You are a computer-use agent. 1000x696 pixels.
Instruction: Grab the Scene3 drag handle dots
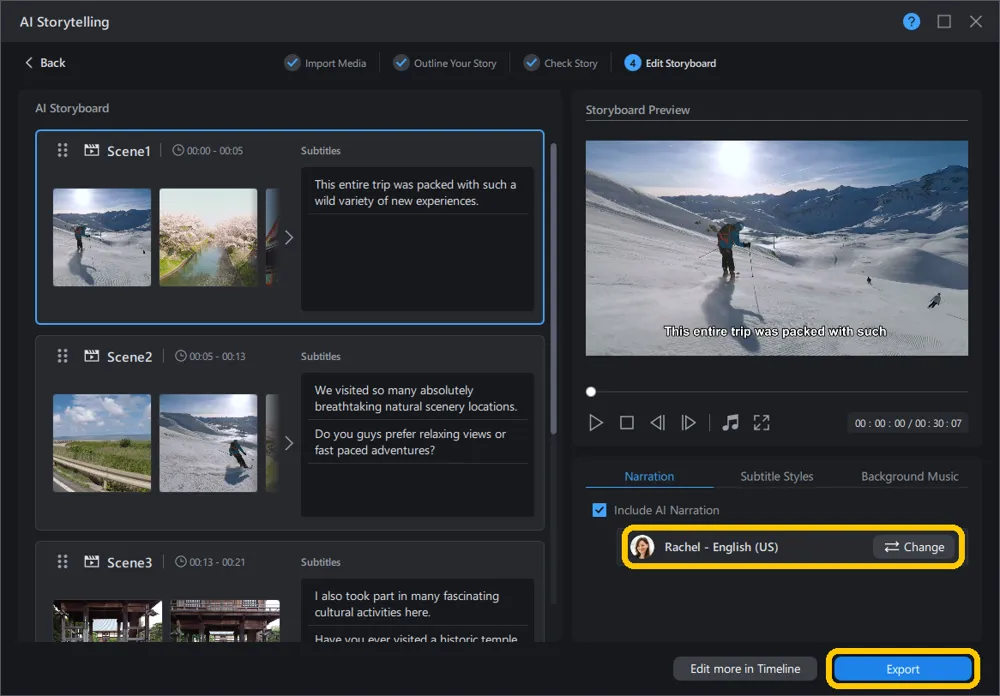pos(62,561)
